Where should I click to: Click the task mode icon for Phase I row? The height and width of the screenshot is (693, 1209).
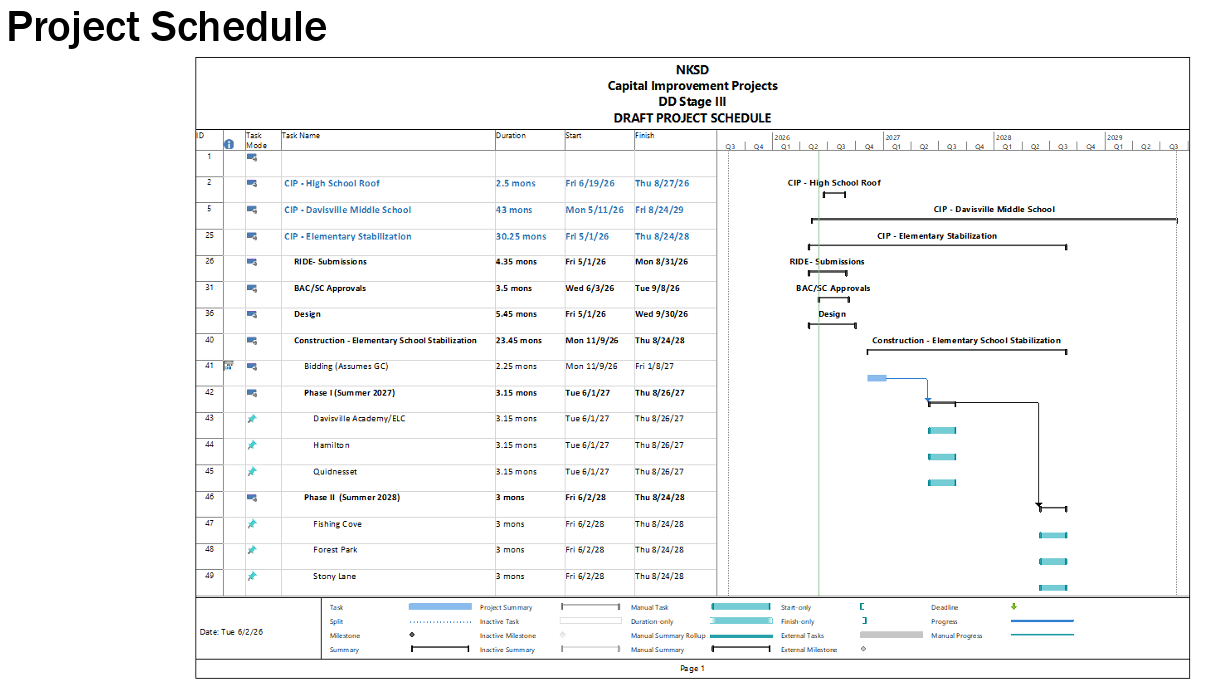[x=252, y=393]
